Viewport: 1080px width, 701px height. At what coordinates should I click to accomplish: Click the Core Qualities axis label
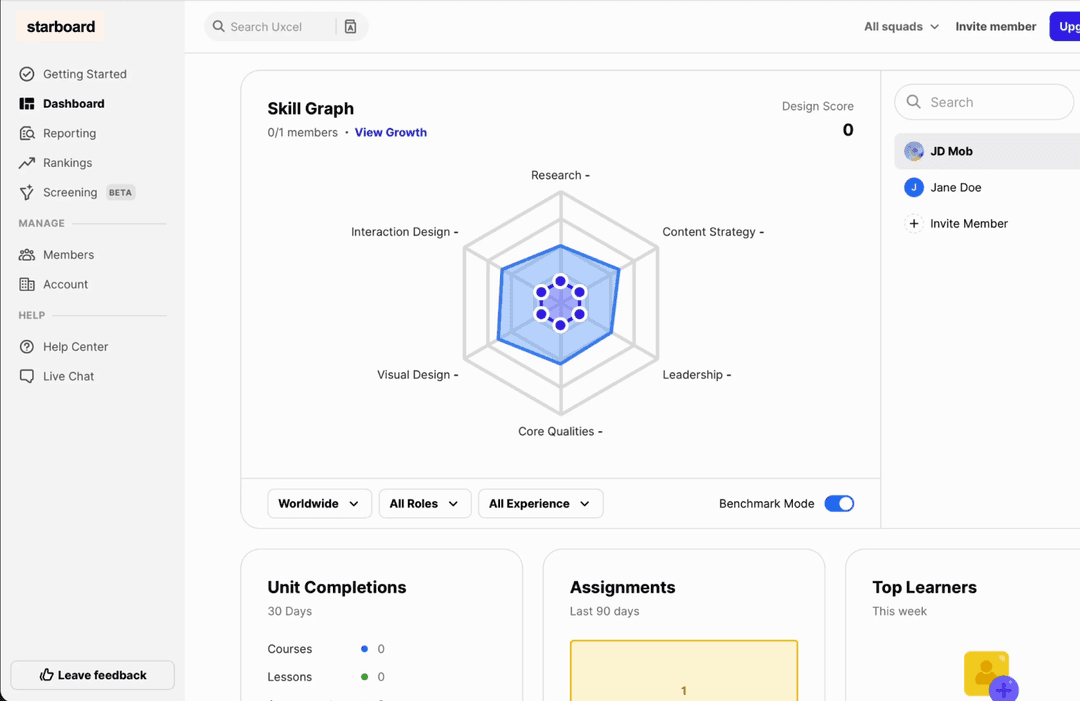560,431
